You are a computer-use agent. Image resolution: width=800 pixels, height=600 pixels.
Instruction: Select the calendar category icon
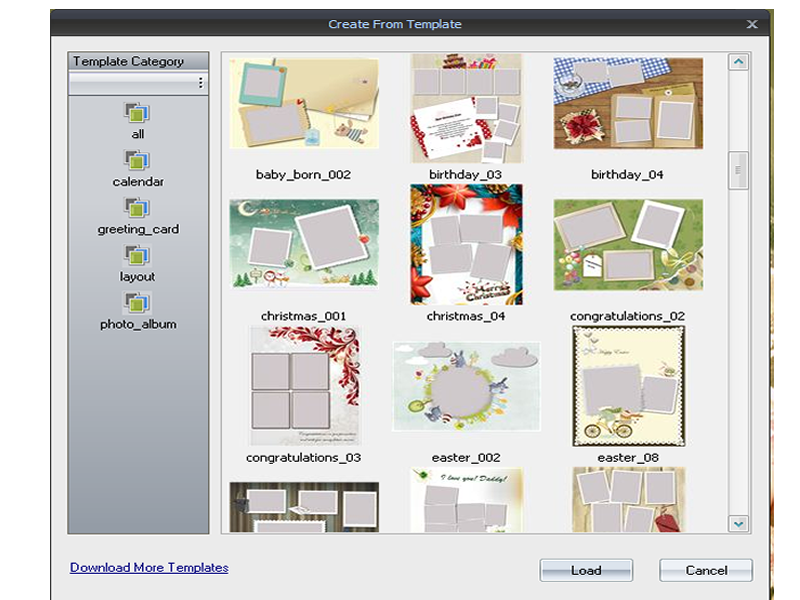point(137,160)
